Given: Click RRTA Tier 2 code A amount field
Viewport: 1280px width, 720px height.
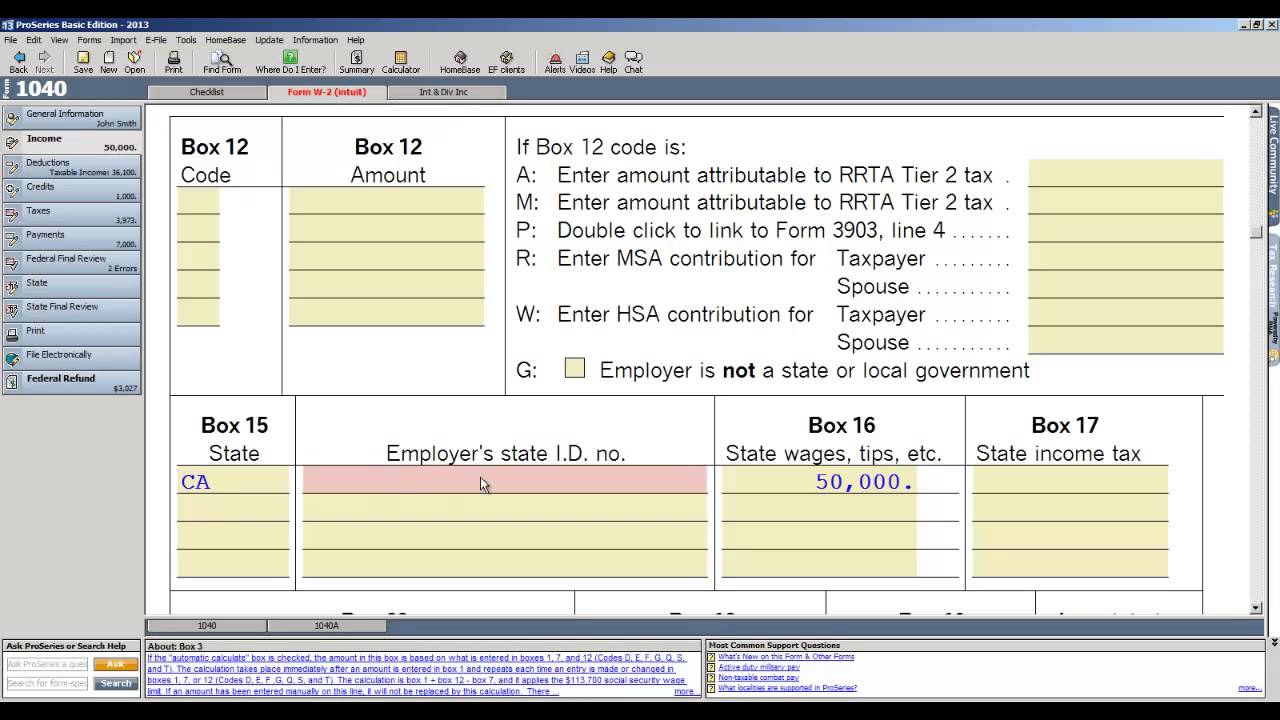Looking at the screenshot, I should click(1125, 173).
